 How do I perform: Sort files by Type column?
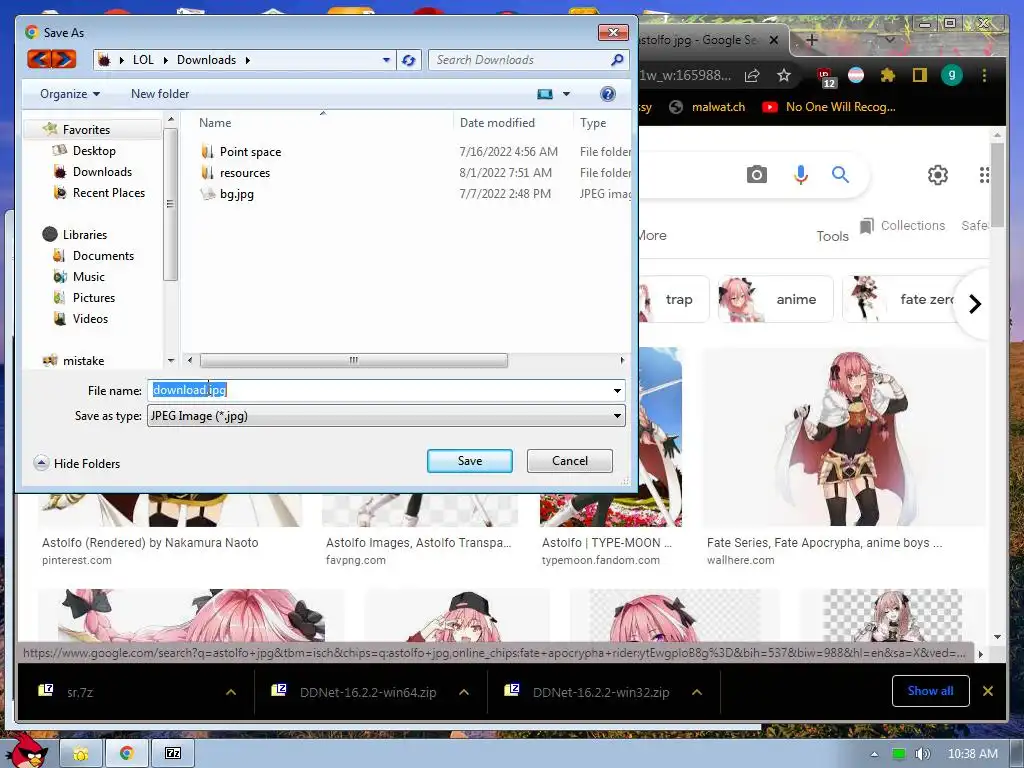pyautogui.click(x=593, y=123)
